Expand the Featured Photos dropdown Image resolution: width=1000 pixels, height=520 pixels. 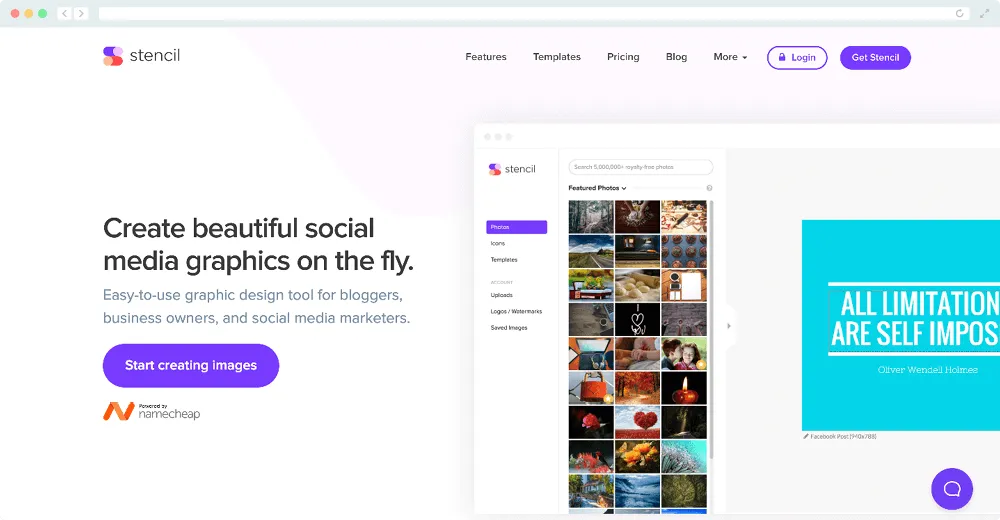coord(598,188)
